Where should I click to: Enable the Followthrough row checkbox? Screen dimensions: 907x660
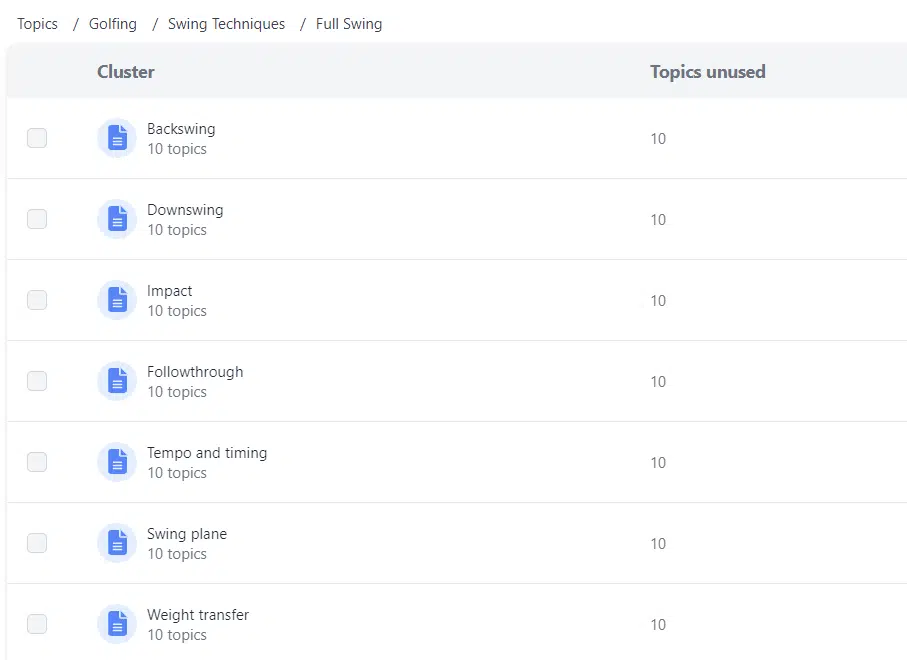[37, 381]
